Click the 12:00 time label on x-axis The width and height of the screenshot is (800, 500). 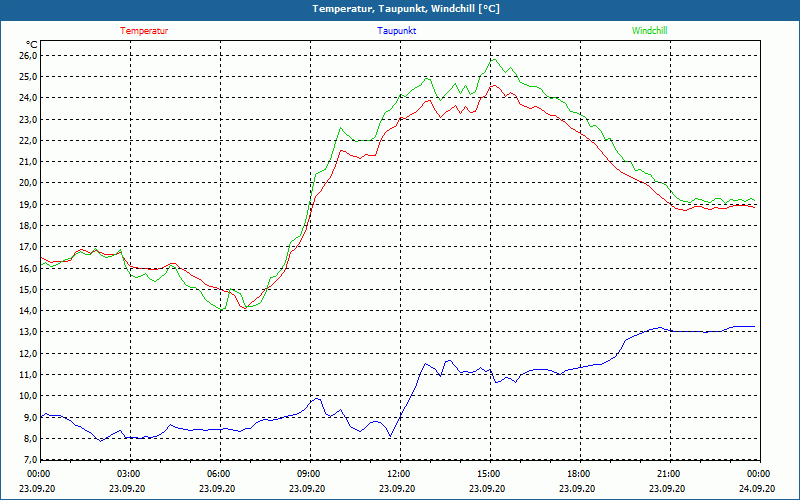coord(399,473)
